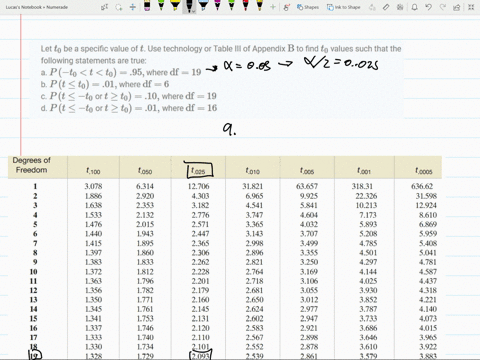Viewport: 480px width, 360px height.
Task: Click problem statement part a line
Action: (121, 72)
